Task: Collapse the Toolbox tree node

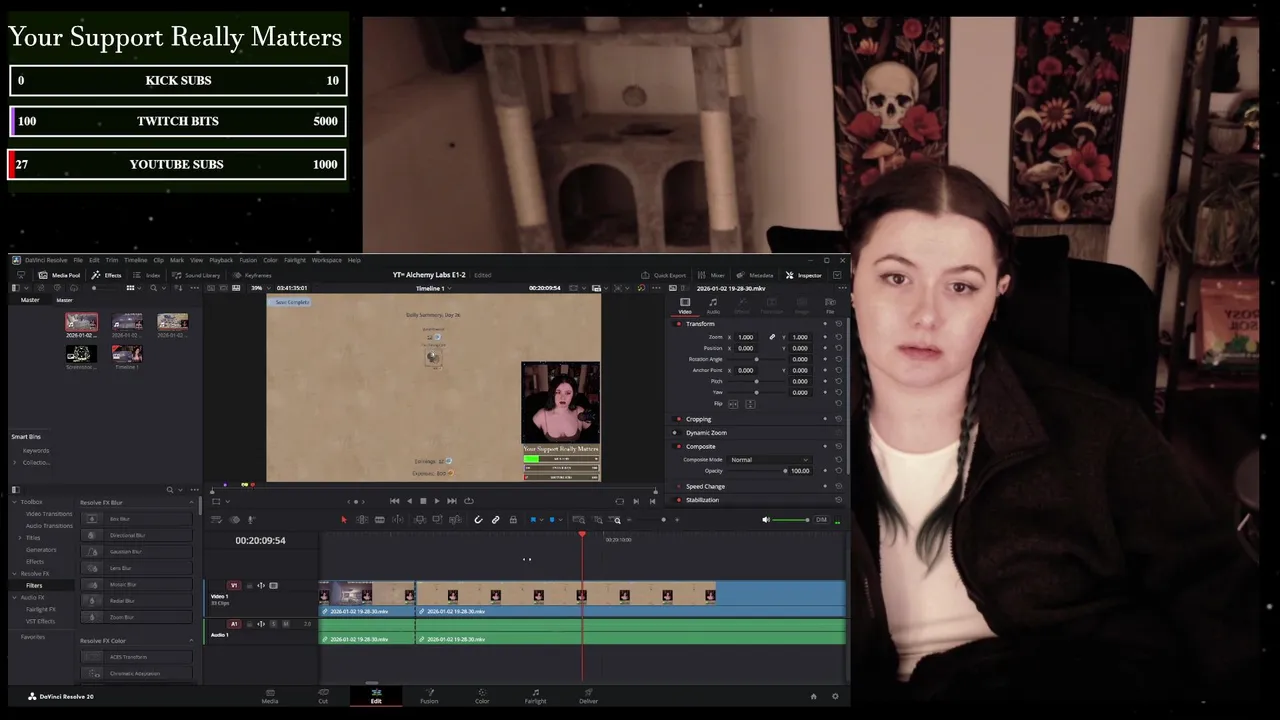Action: coord(15,502)
